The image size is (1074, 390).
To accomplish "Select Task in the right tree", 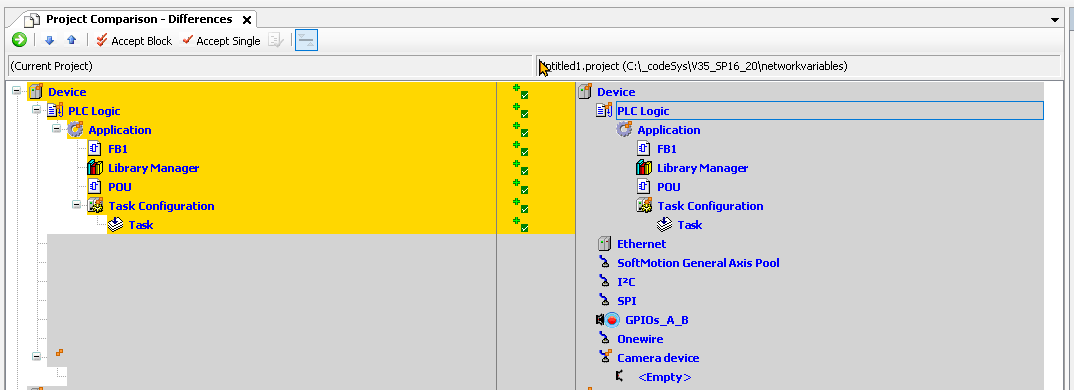I will [x=690, y=225].
